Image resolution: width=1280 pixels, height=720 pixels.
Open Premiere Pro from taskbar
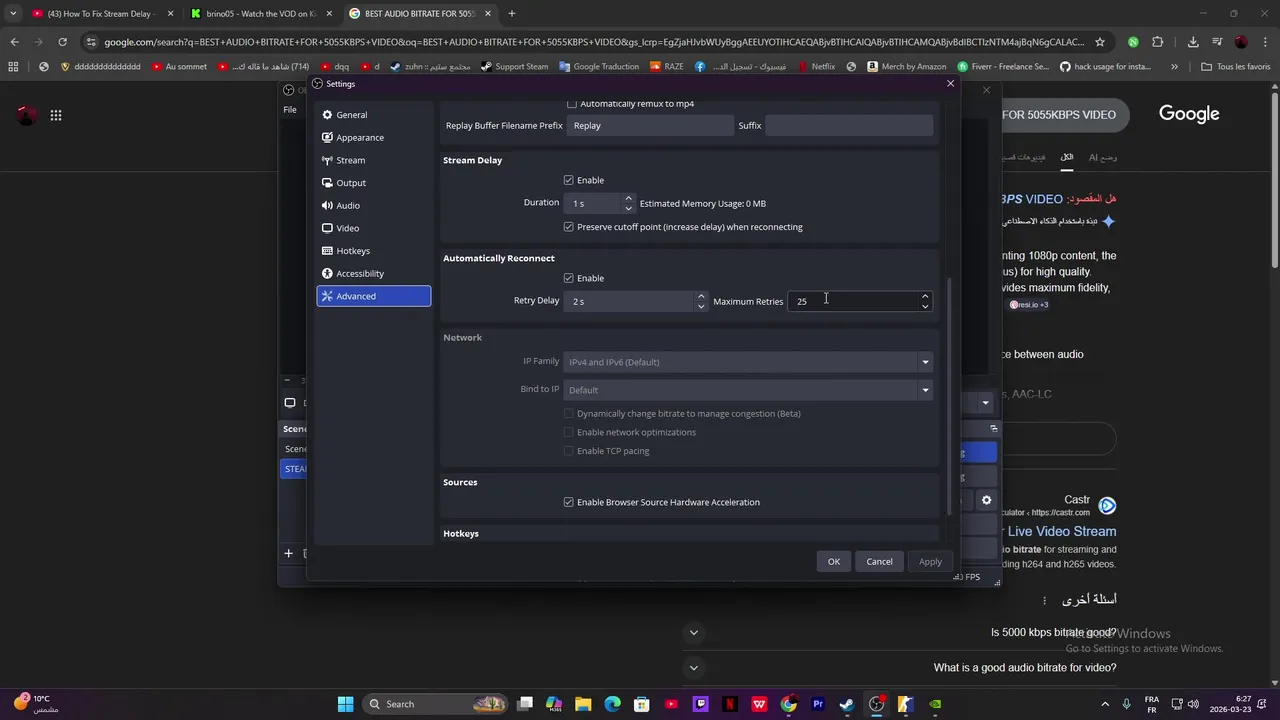coord(818,704)
